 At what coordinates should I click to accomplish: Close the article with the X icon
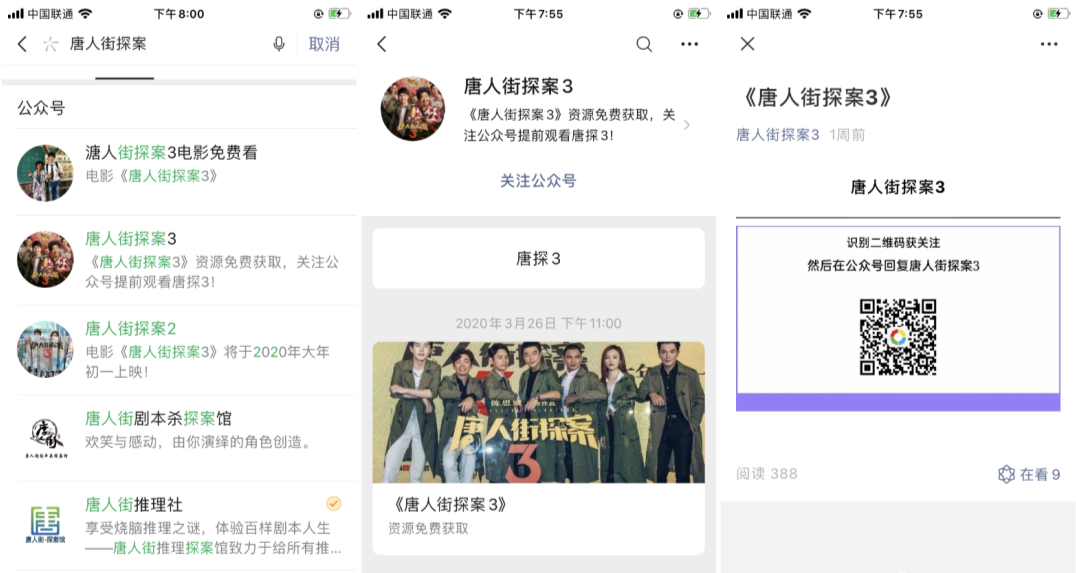pyautogui.click(x=747, y=44)
